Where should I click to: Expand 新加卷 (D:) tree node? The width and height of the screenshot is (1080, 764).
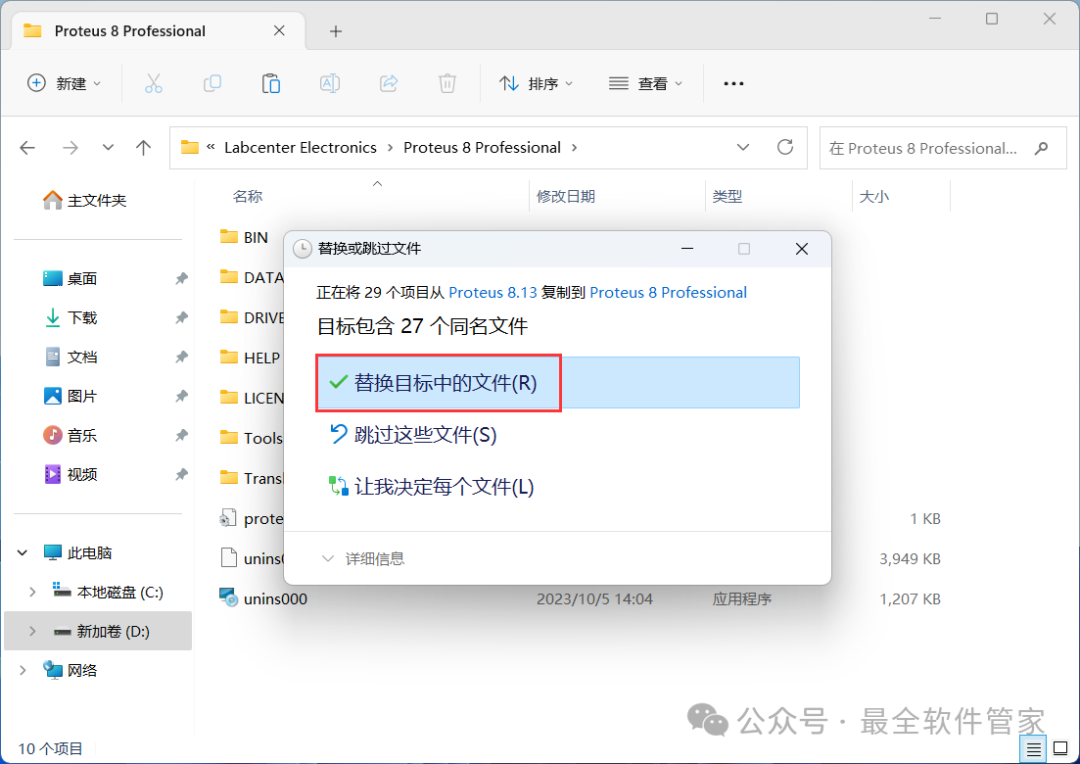[x=32, y=631]
